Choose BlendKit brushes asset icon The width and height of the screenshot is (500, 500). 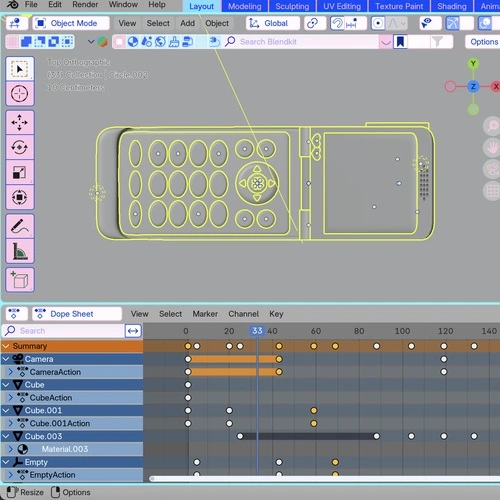[x=174, y=42]
